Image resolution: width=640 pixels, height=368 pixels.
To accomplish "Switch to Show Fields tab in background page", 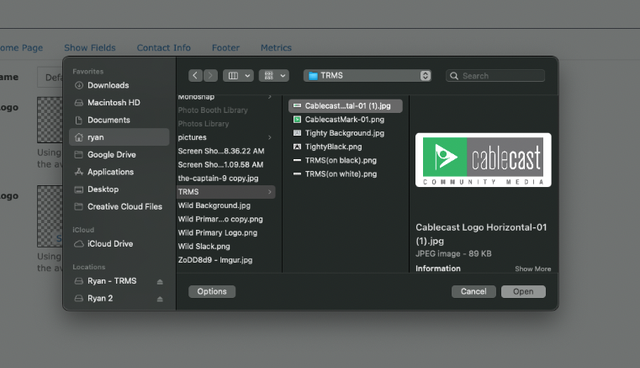I will coord(90,48).
